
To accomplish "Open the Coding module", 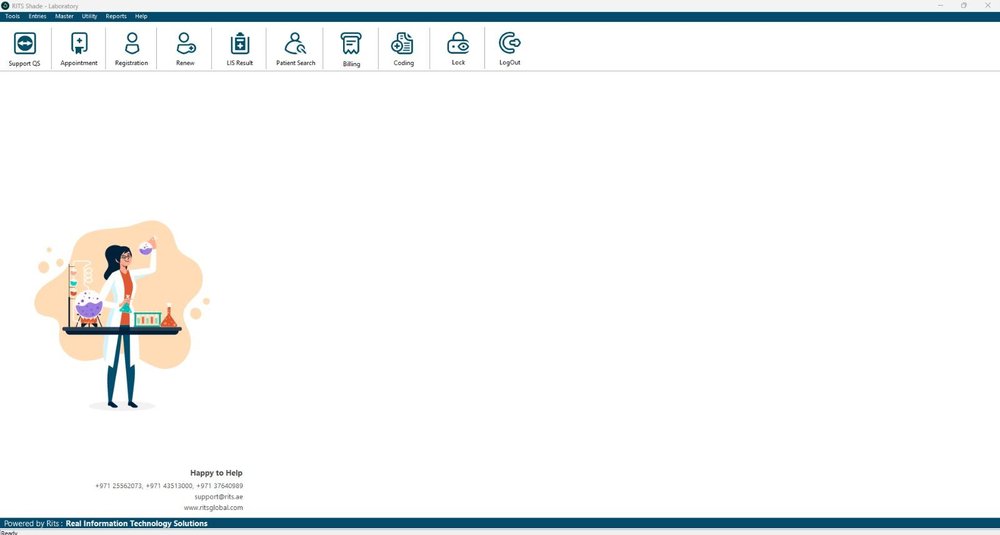I will pyautogui.click(x=403, y=49).
